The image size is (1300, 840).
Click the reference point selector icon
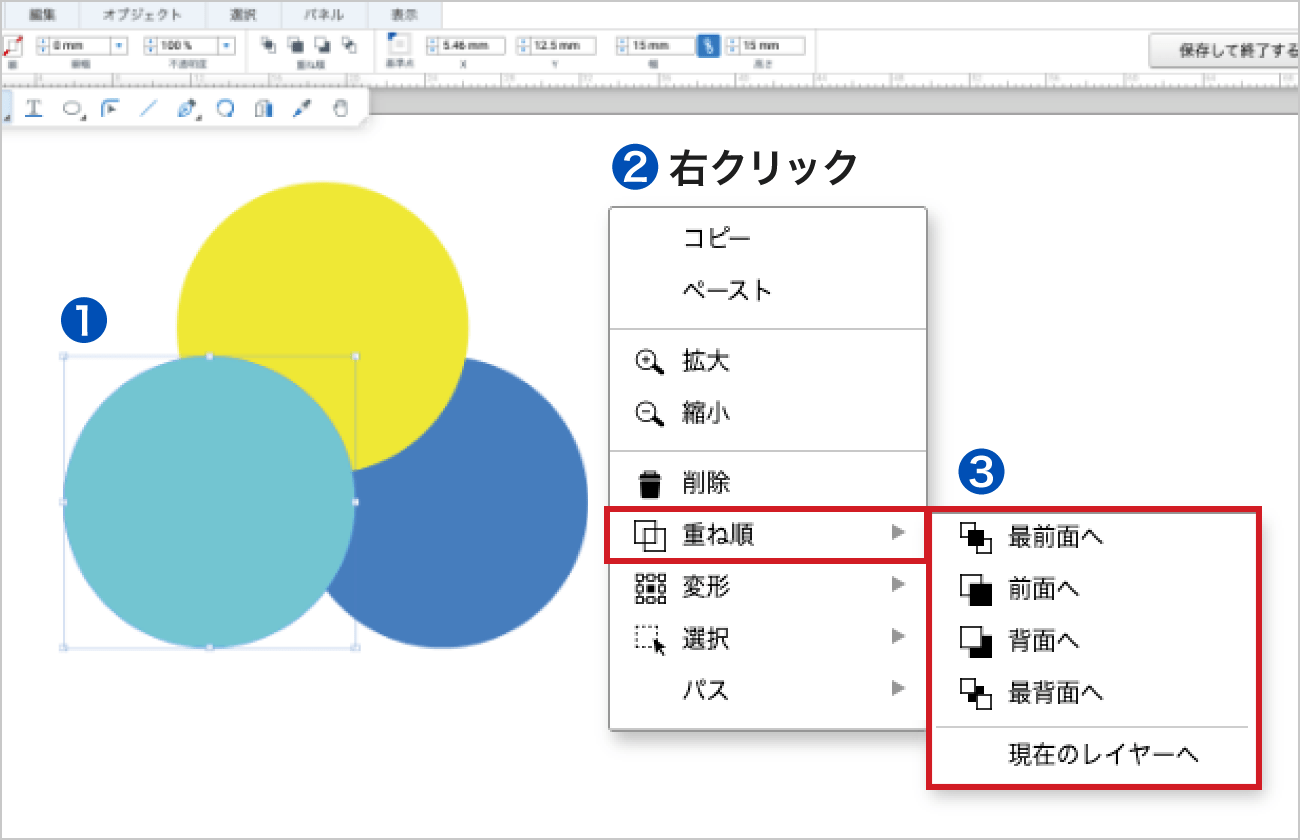[399, 45]
